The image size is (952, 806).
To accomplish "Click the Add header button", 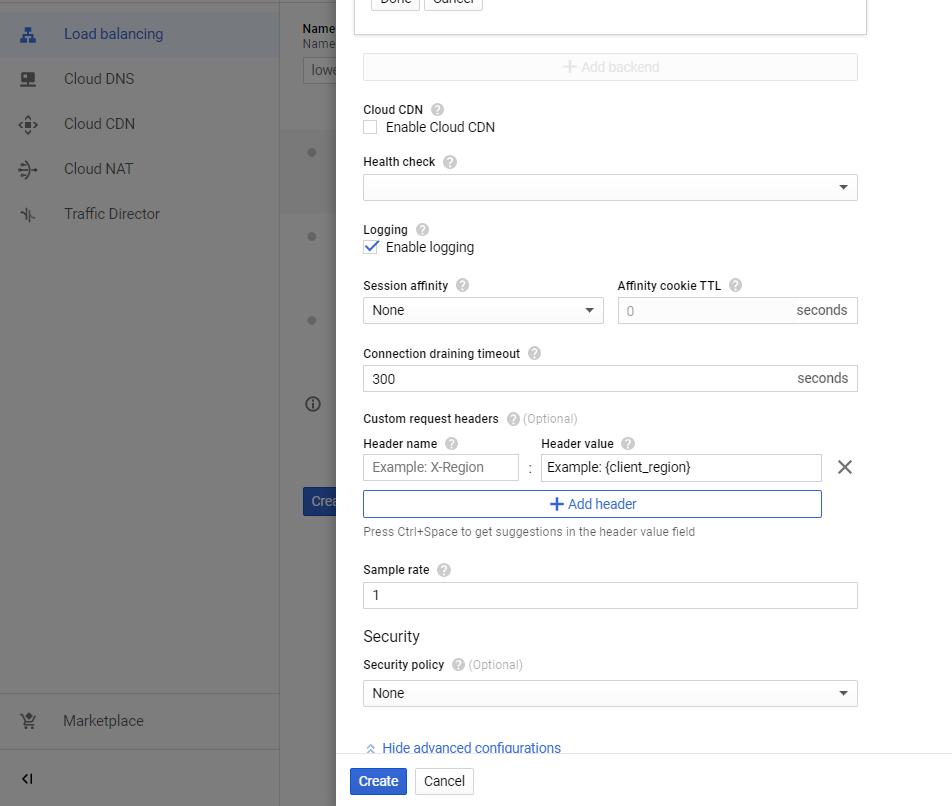I will point(593,504).
